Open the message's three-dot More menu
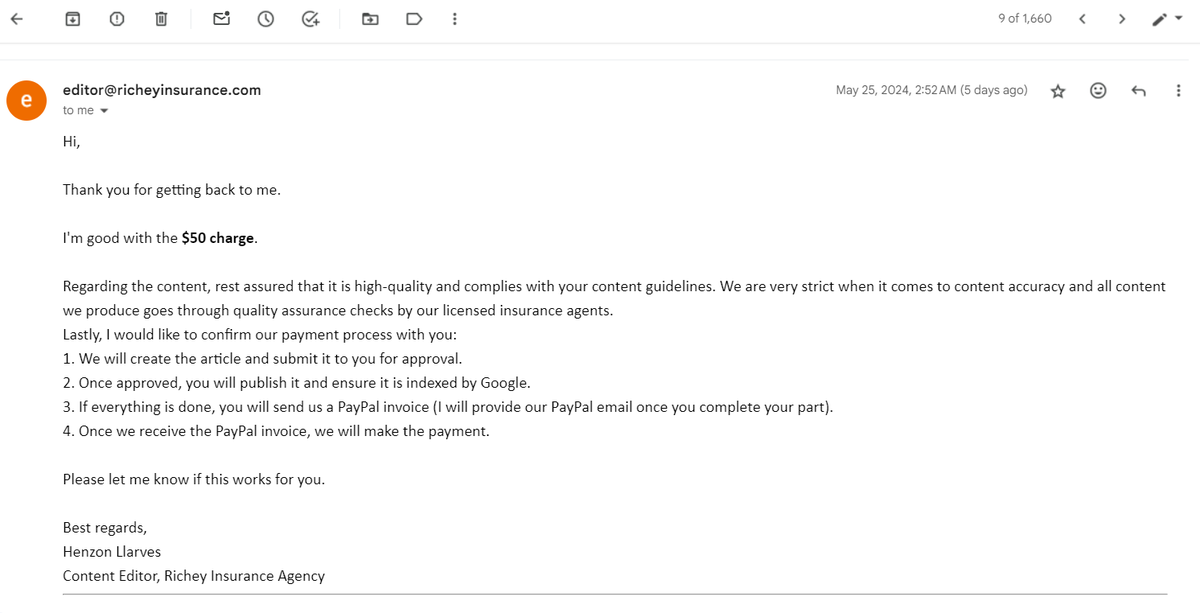 (1178, 91)
